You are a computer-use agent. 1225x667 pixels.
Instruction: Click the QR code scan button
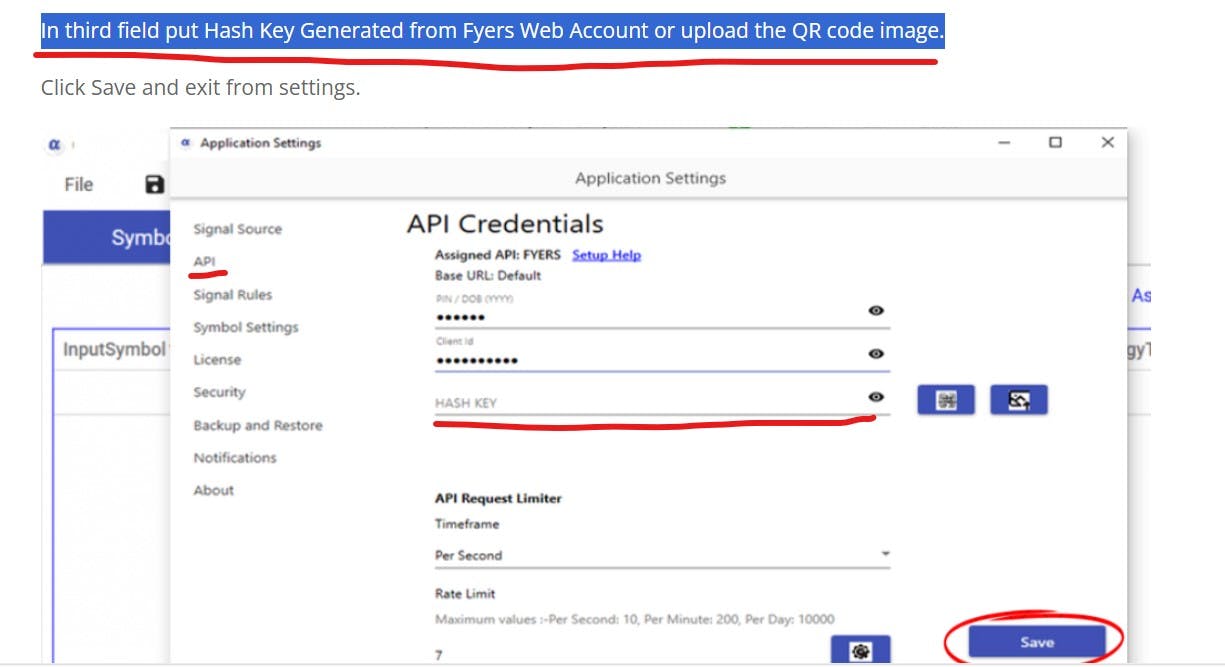point(945,400)
